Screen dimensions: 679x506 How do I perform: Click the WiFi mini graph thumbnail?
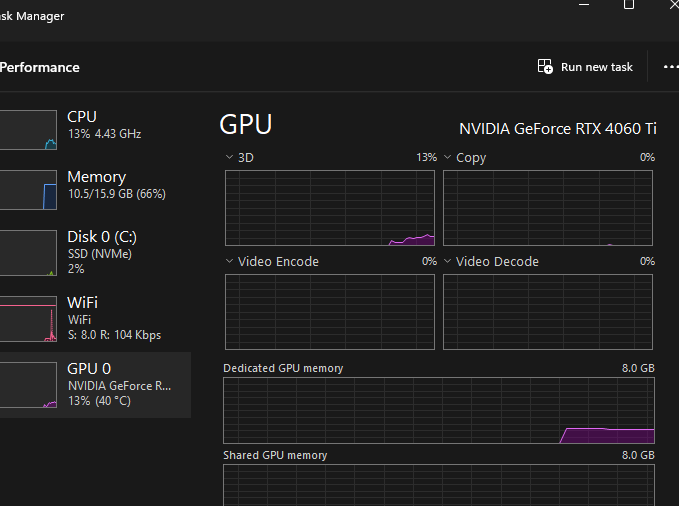(27, 319)
